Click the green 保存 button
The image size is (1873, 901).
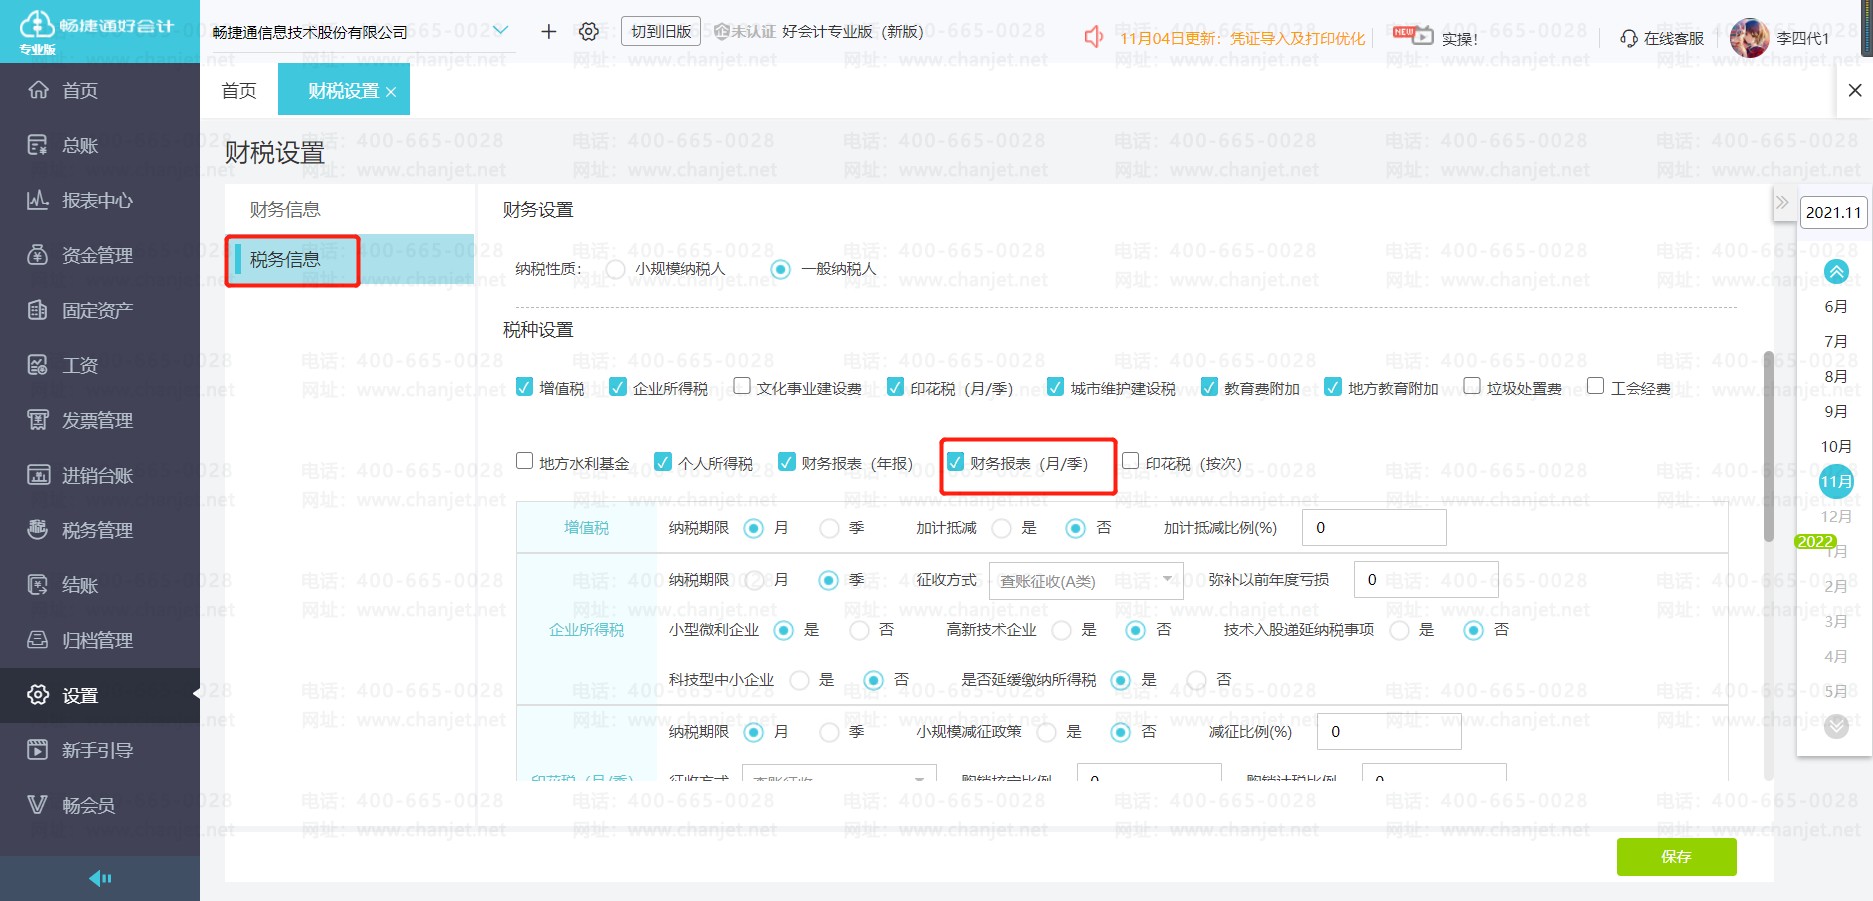[1675, 857]
